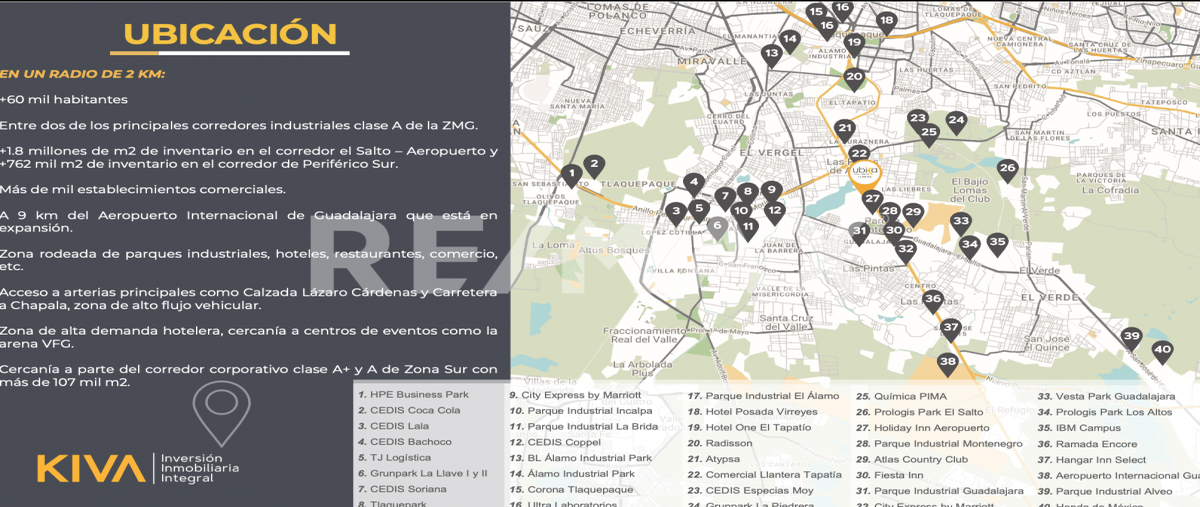Image resolution: width=1200 pixels, height=507 pixels.
Task: Click map pin number 40
Action: coord(1161,353)
